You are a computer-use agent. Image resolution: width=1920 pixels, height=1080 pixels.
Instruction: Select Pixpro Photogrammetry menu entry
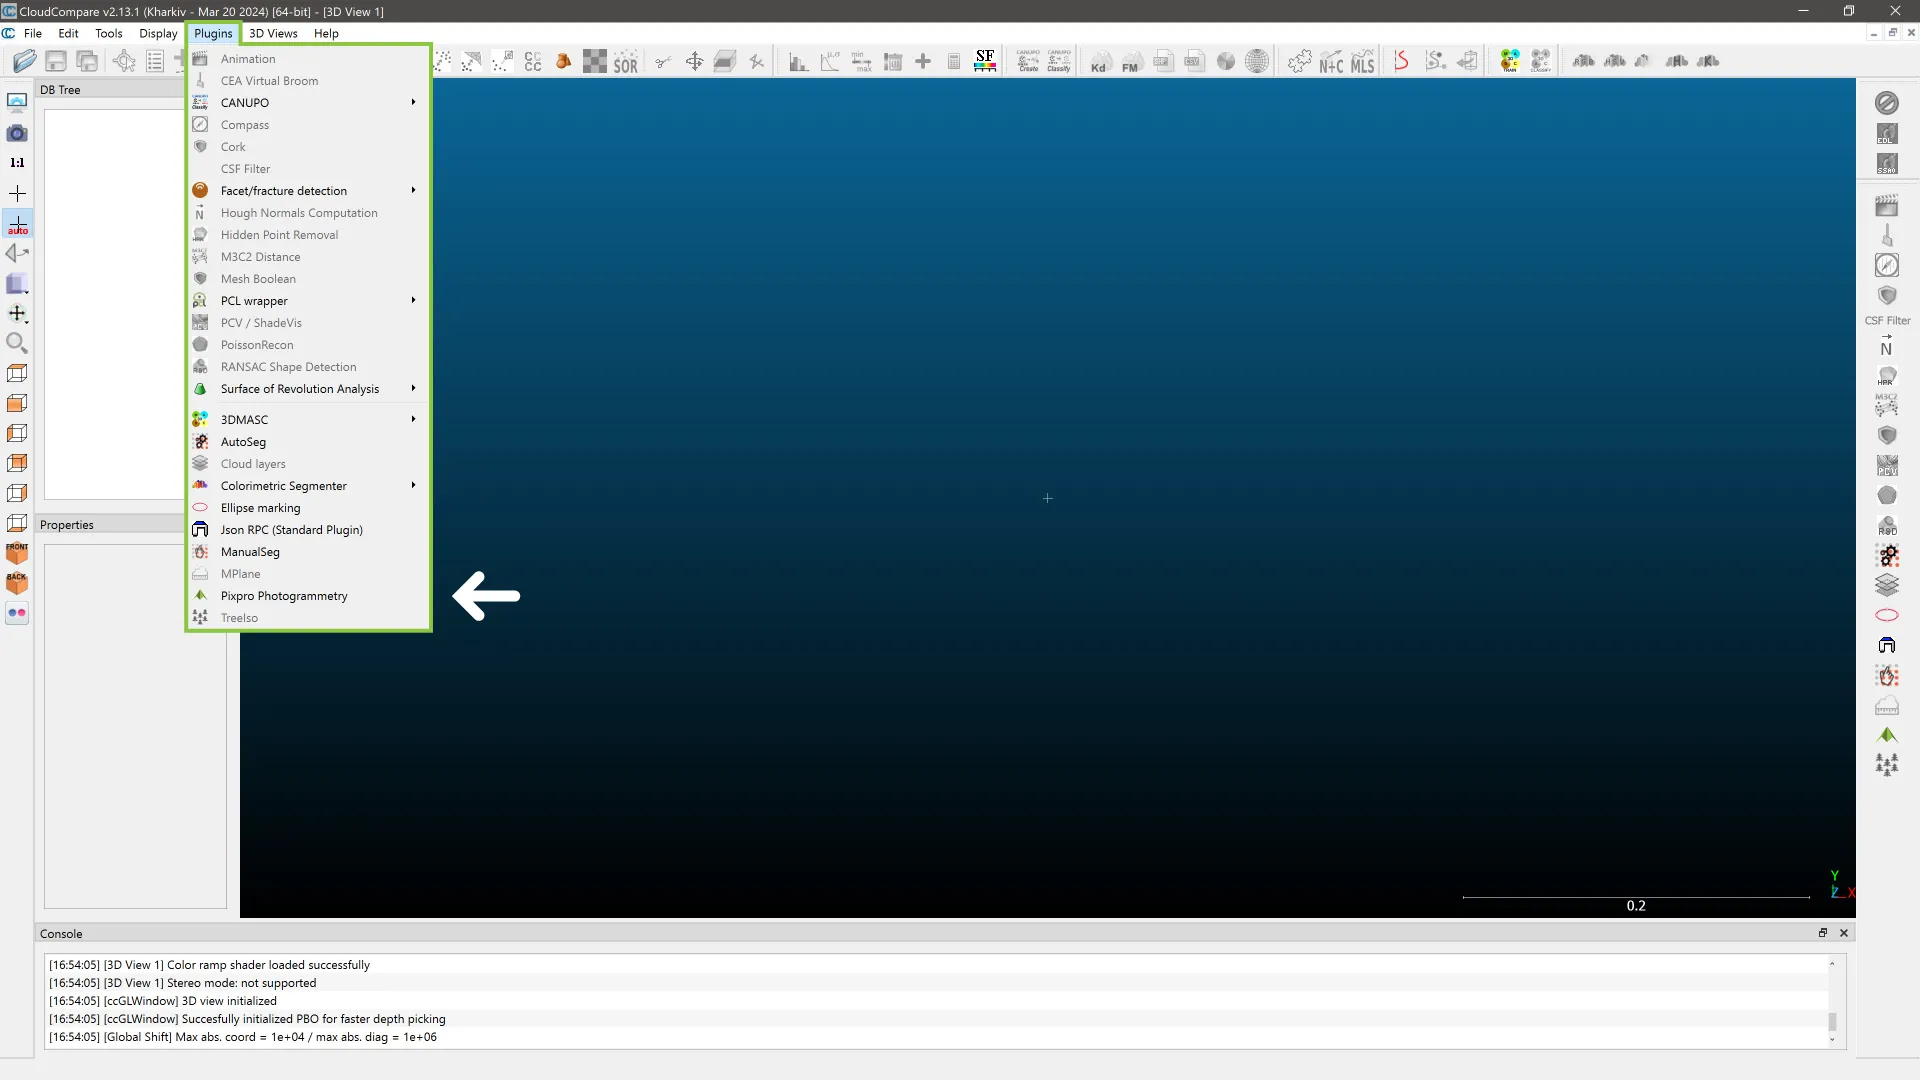click(x=284, y=596)
